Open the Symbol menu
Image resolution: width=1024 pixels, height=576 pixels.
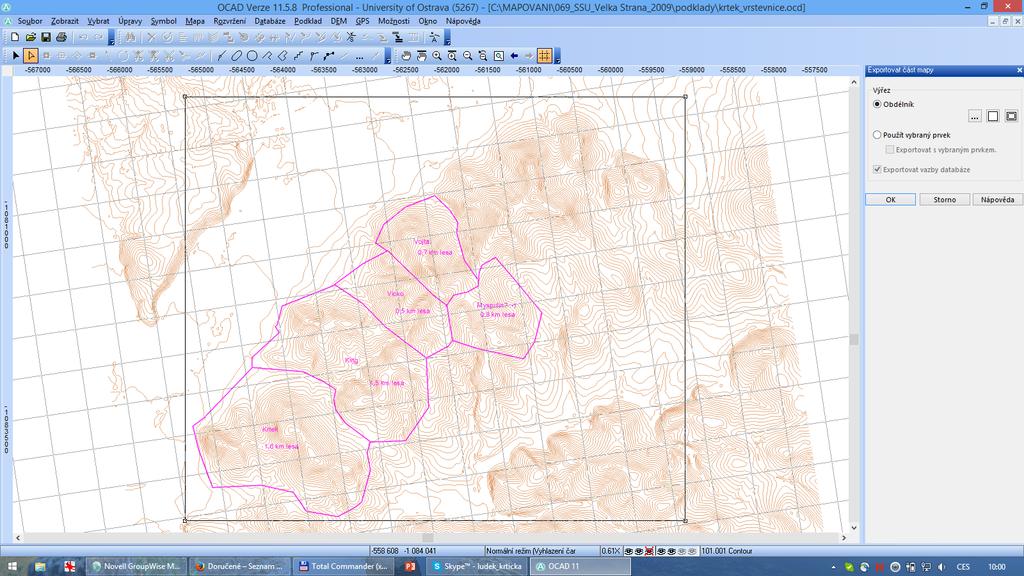coord(163,21)
